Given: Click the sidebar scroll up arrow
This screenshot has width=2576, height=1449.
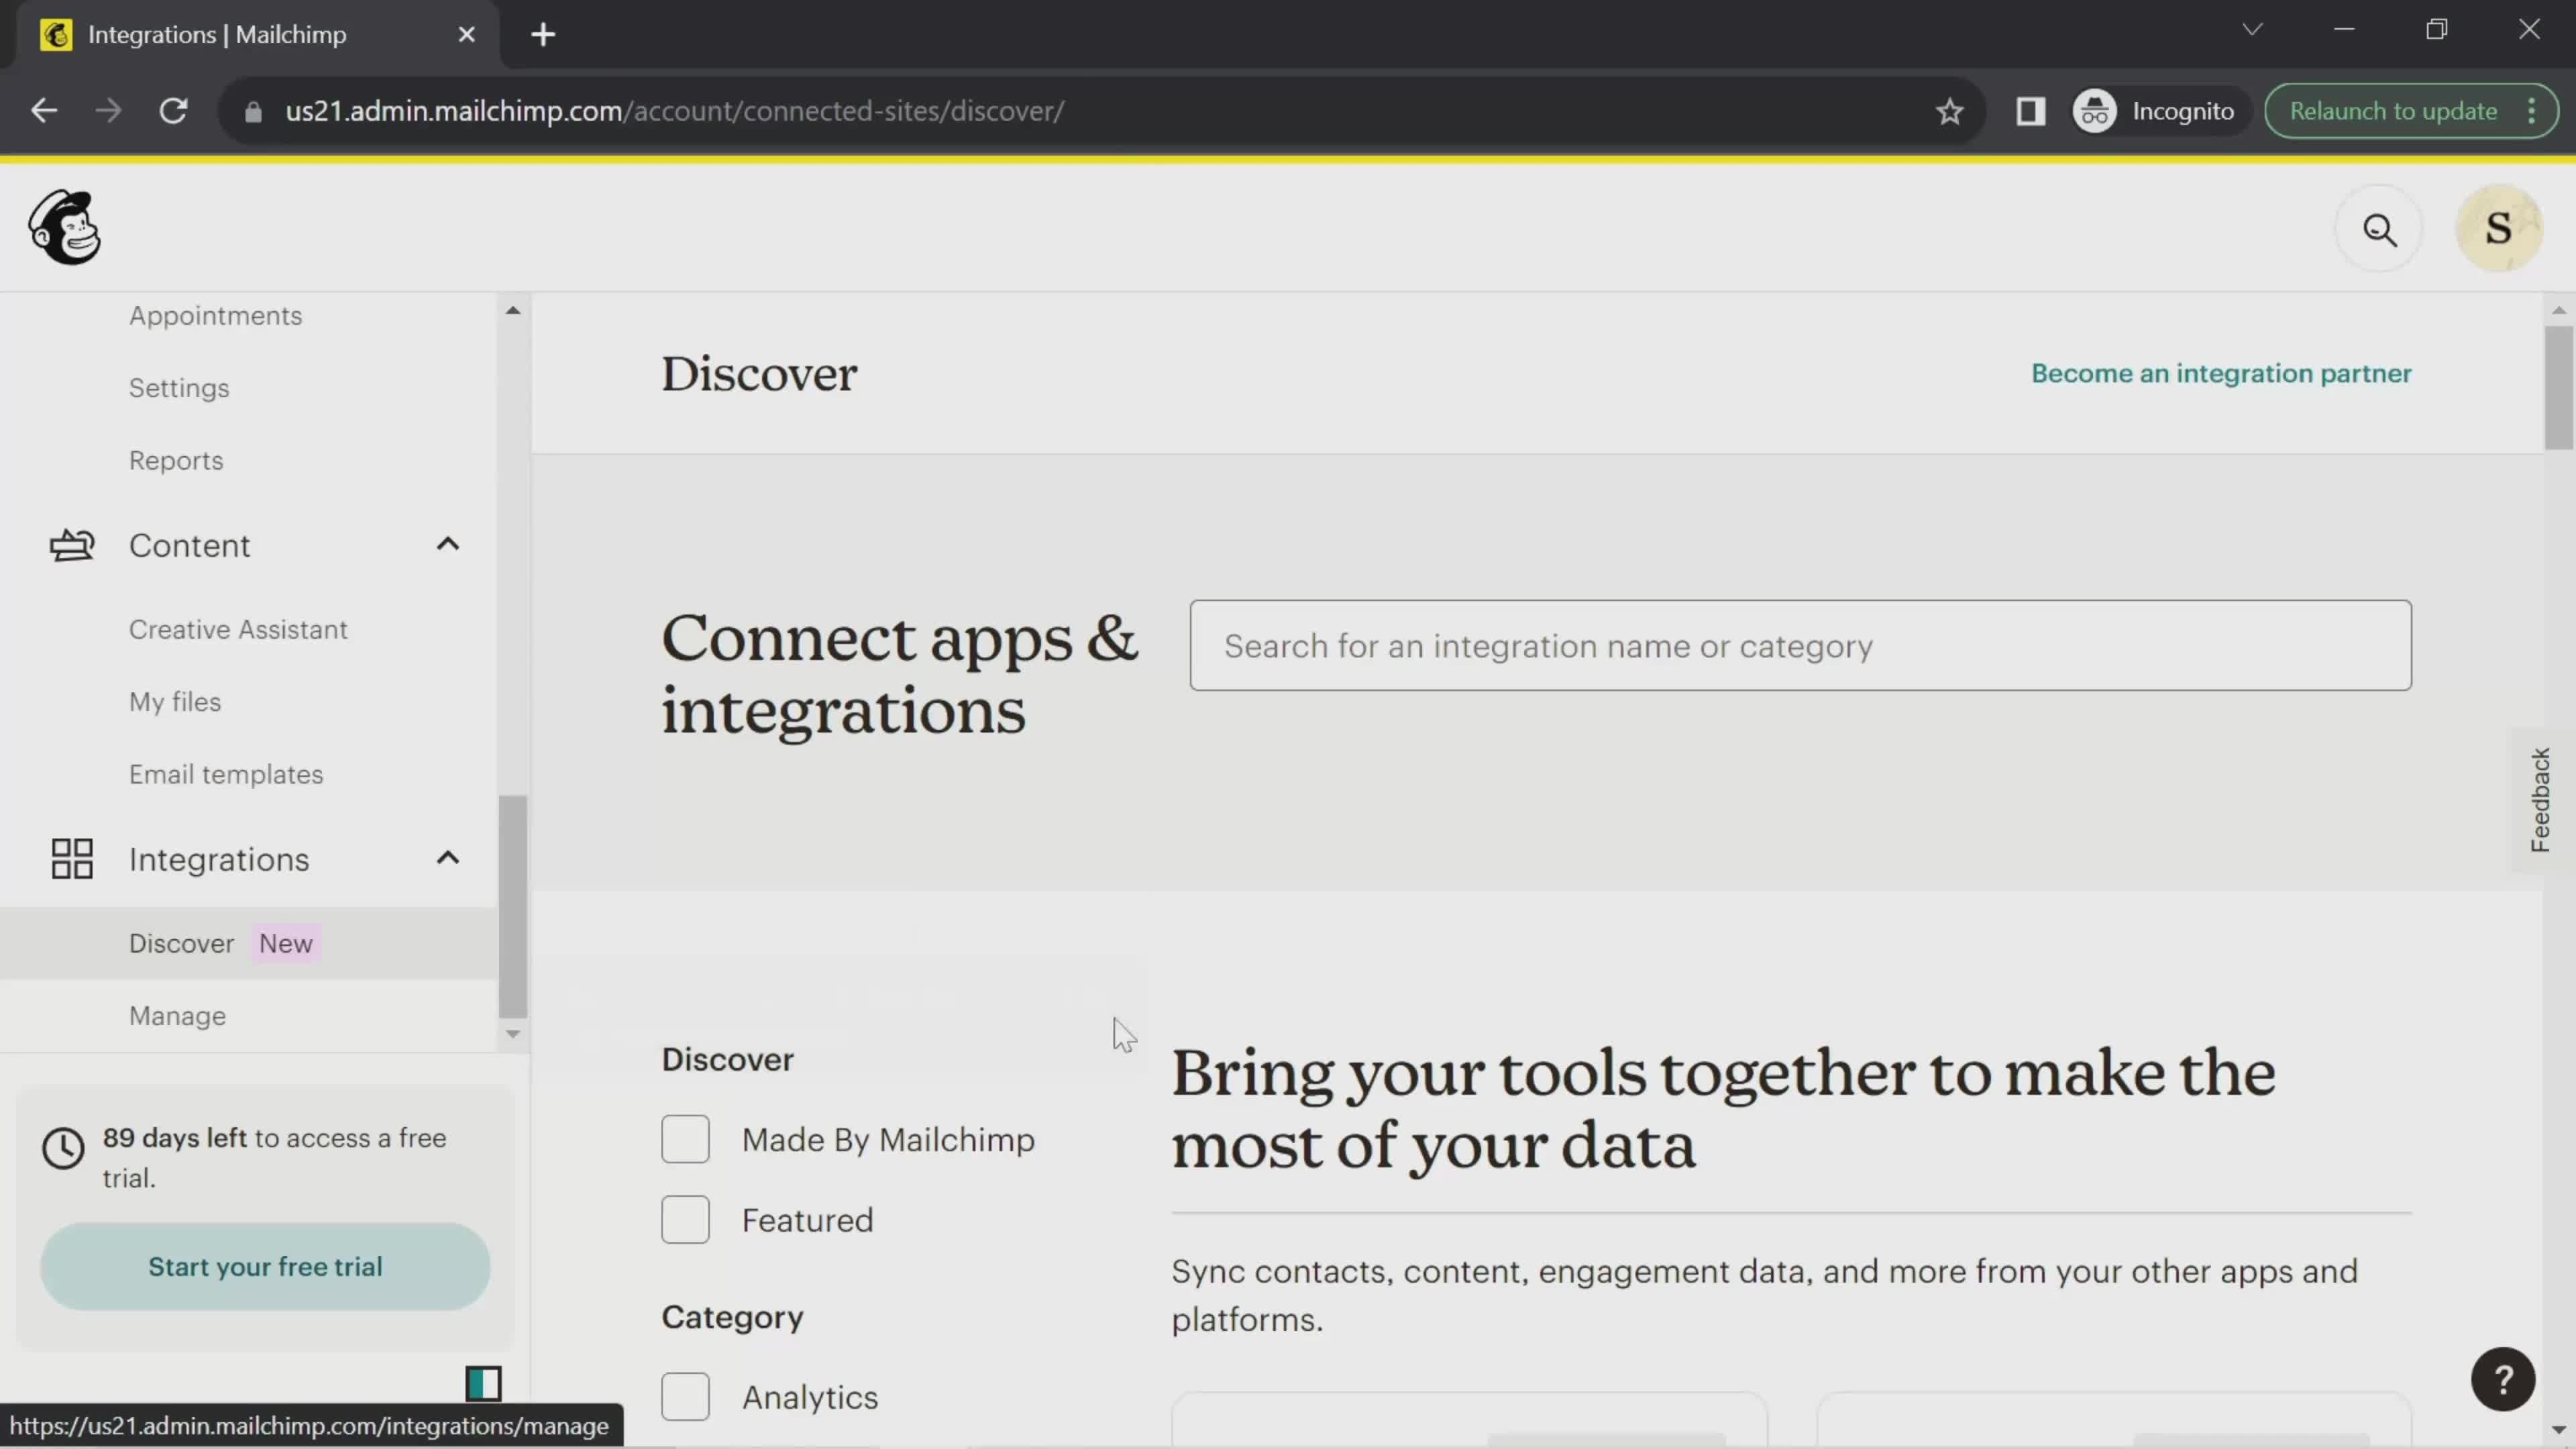Looking at the screenshot, I should tap(513, 310).
